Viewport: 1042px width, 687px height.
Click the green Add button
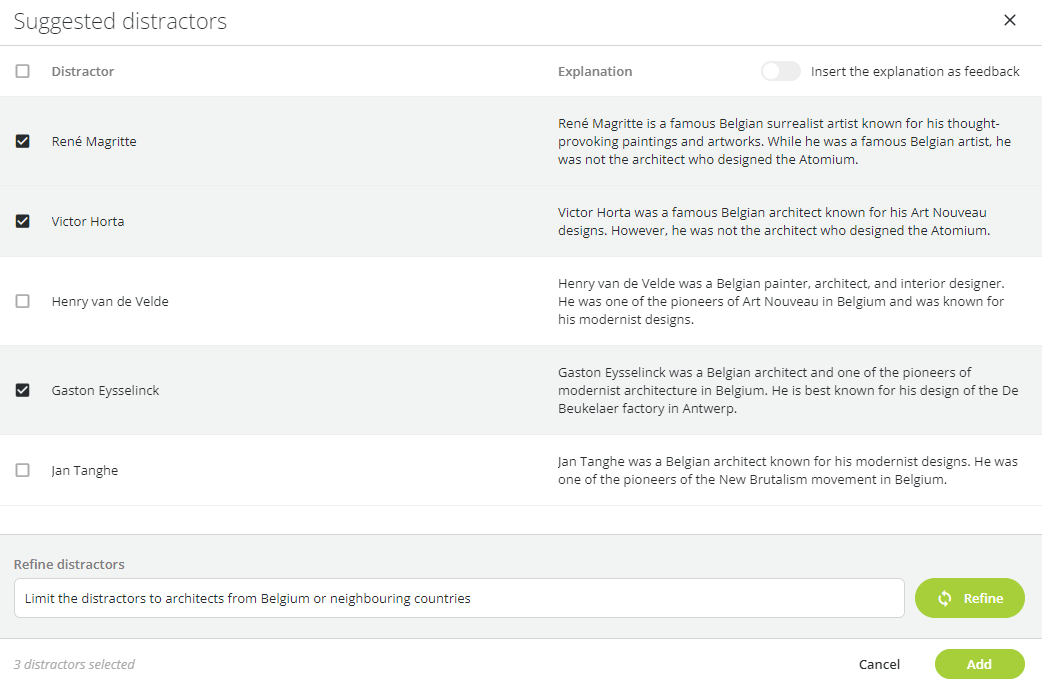click(x=979, y=664)
